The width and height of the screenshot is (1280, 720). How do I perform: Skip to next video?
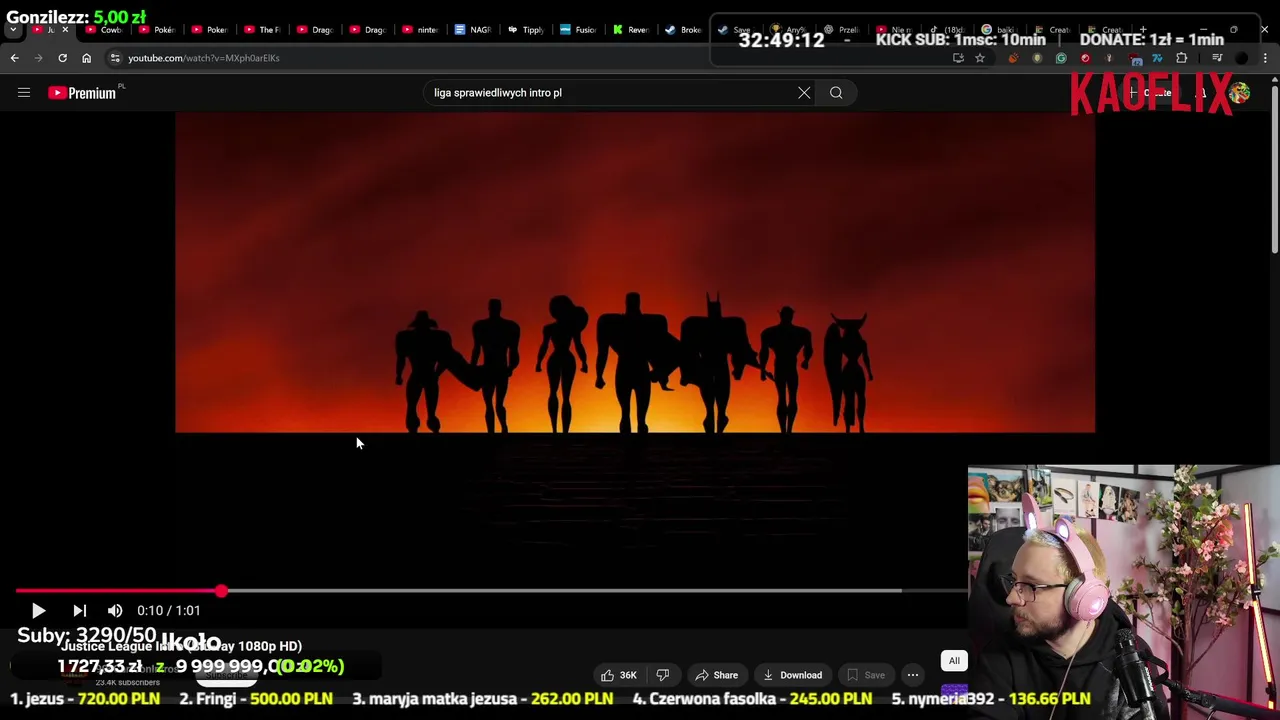(80, 610)
